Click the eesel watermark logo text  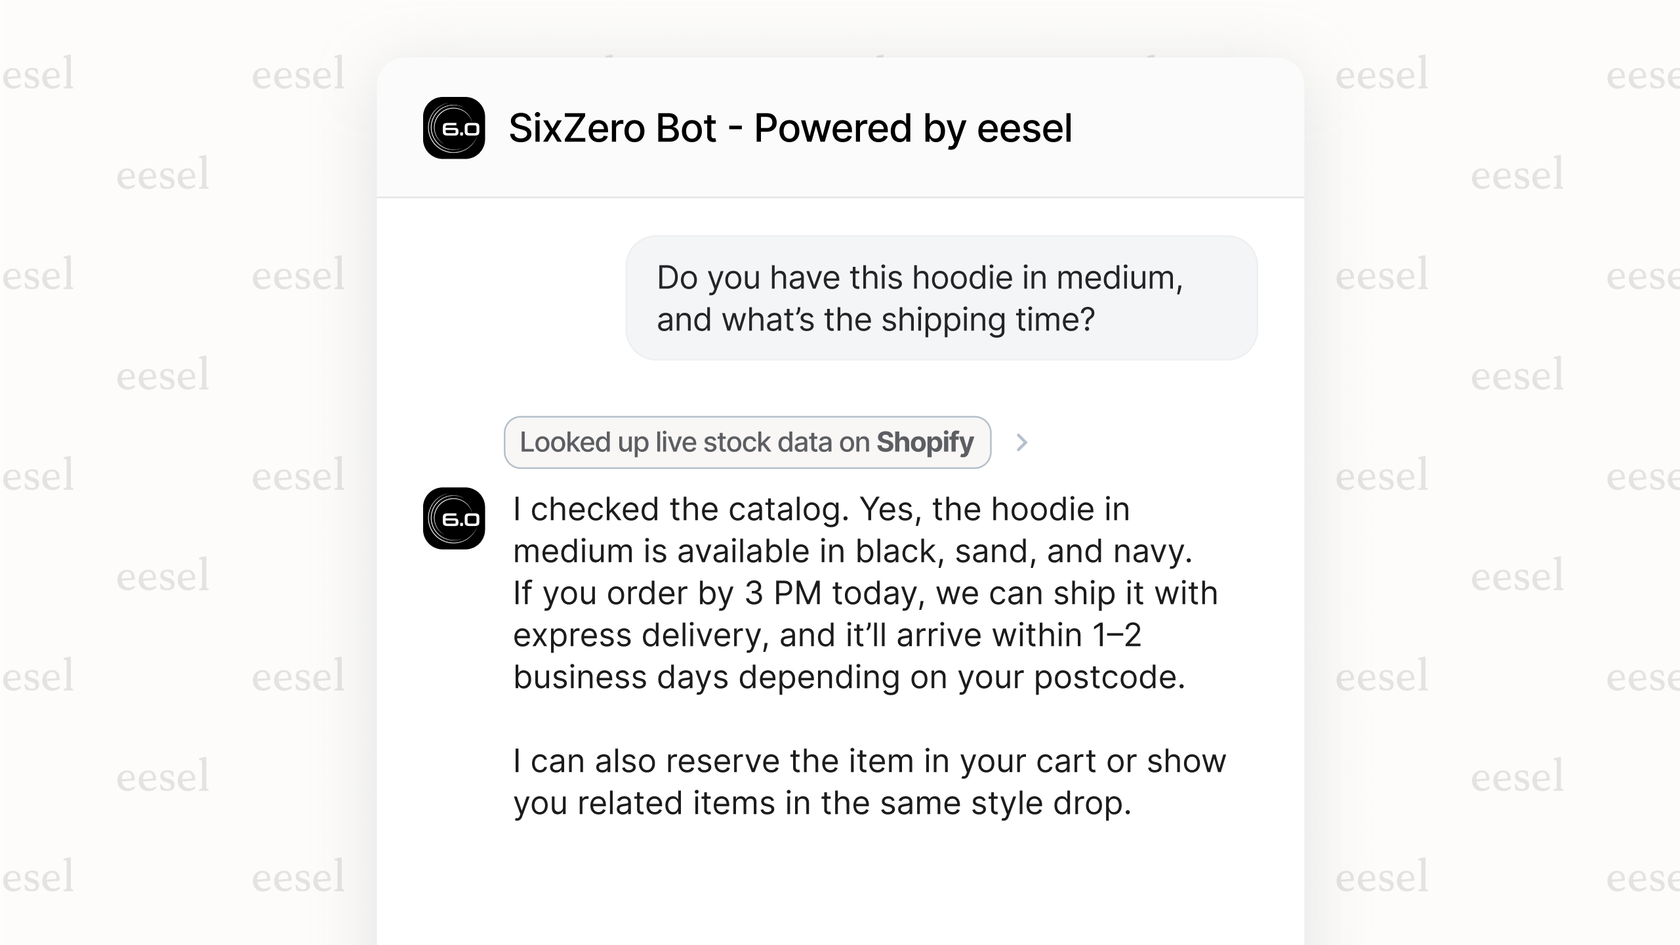165,175
